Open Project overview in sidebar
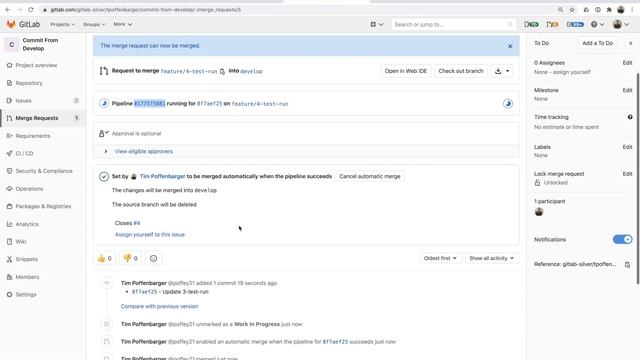 pyautogui.click(x=36, y=65)
